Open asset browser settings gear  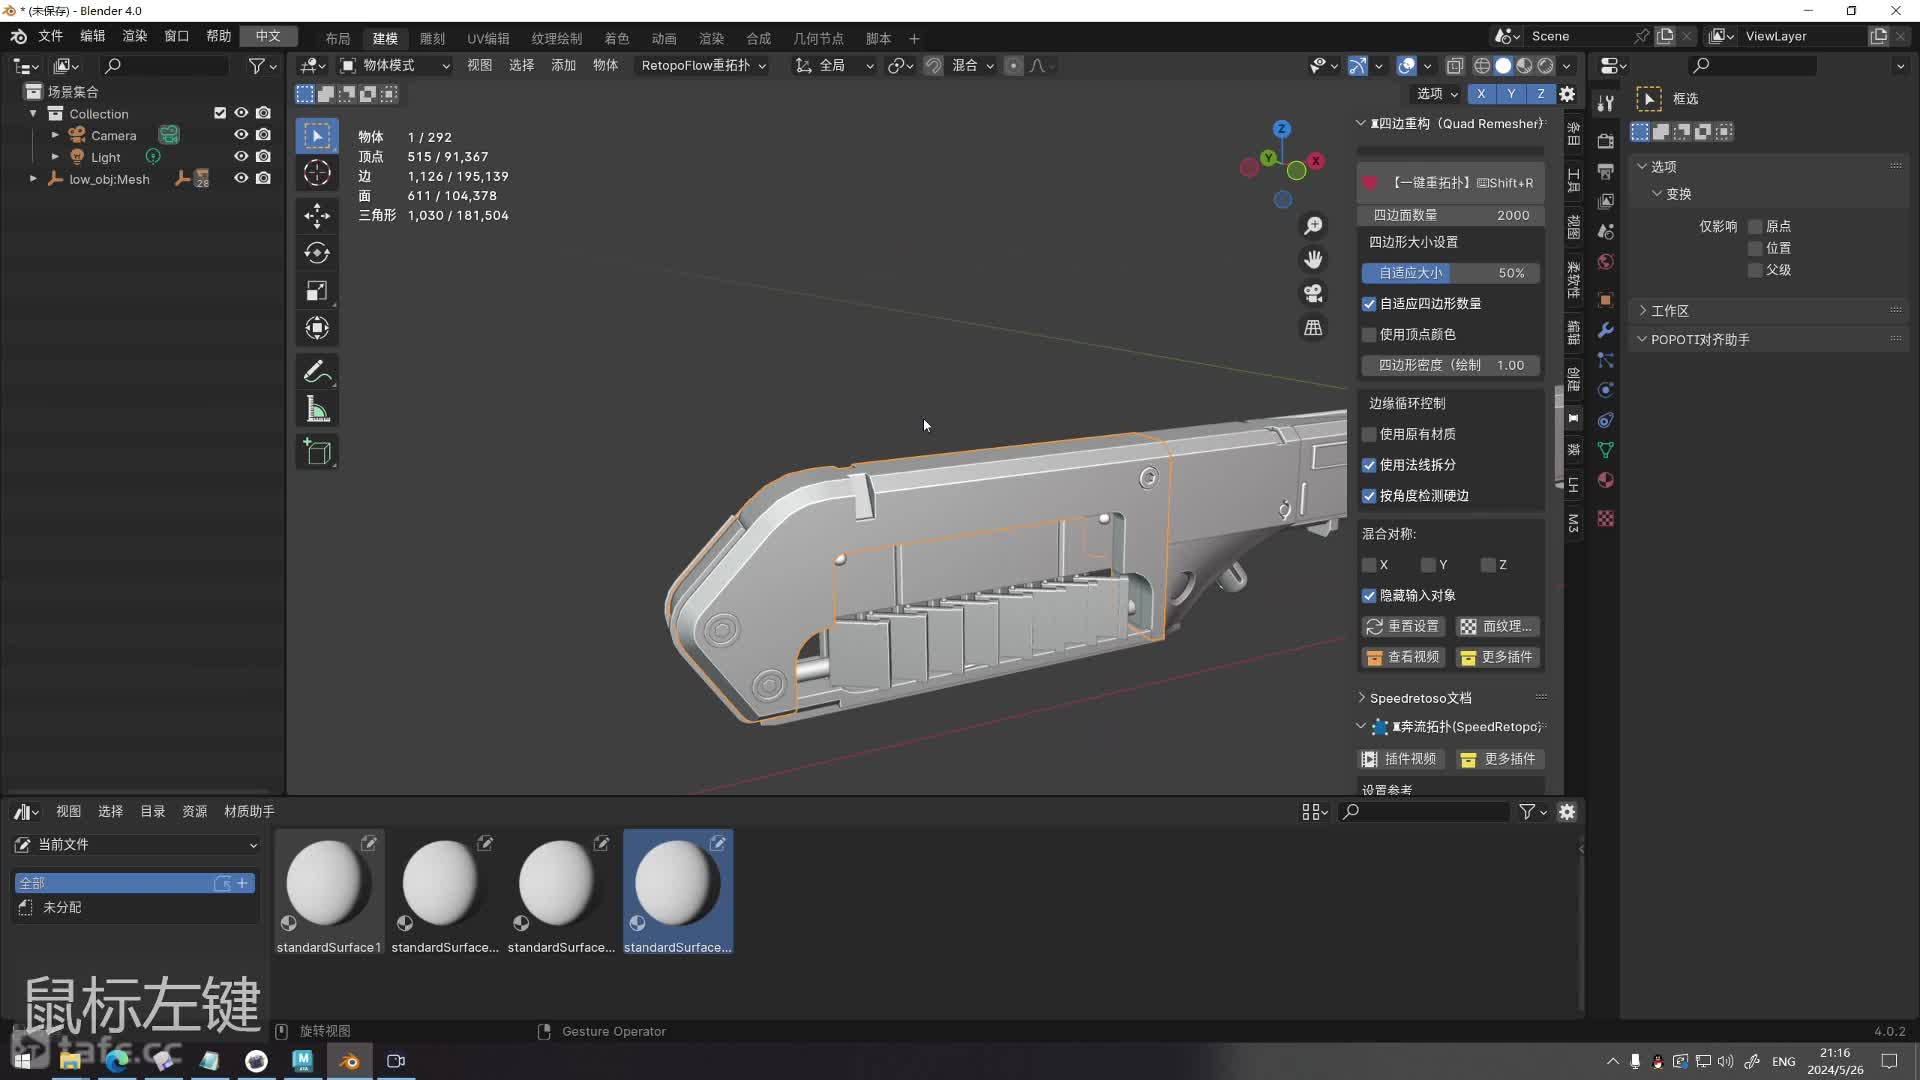(x=1567, y=812)
